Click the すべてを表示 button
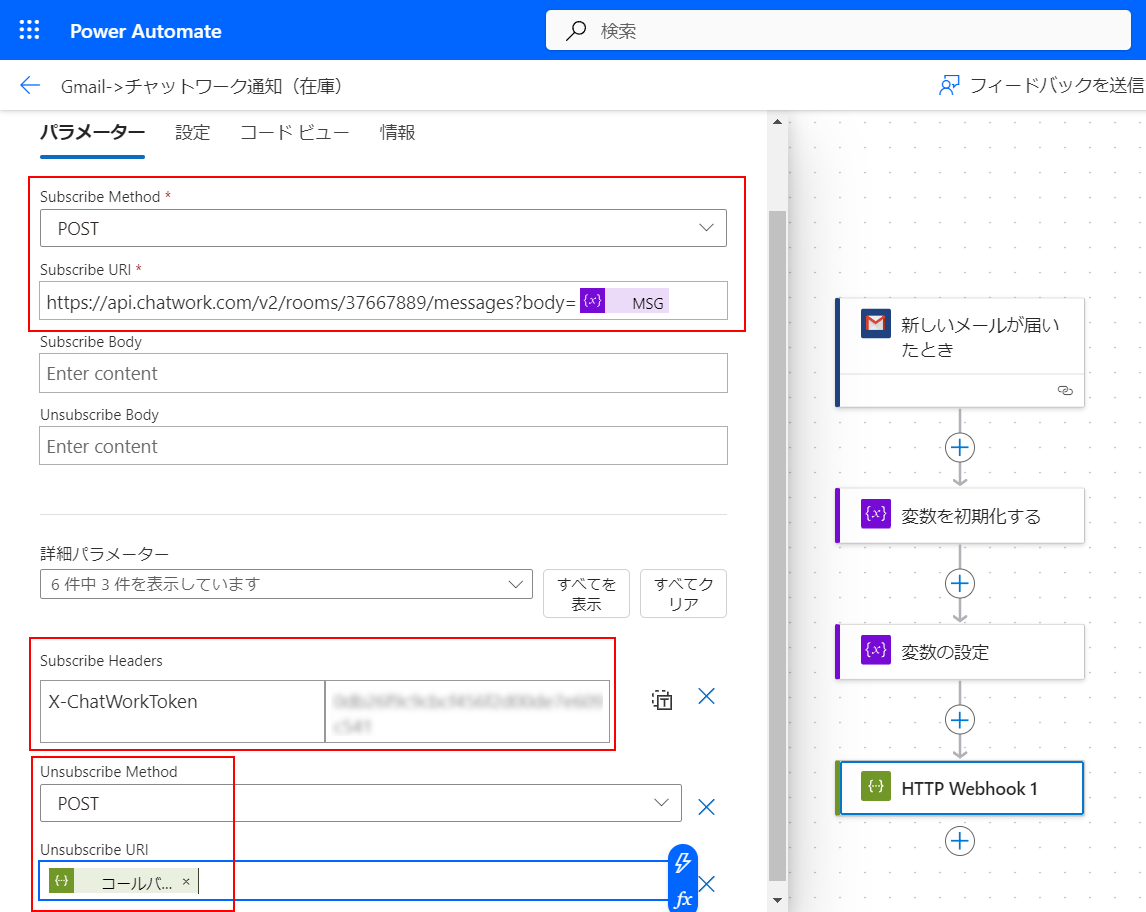 tap(586, 593)
